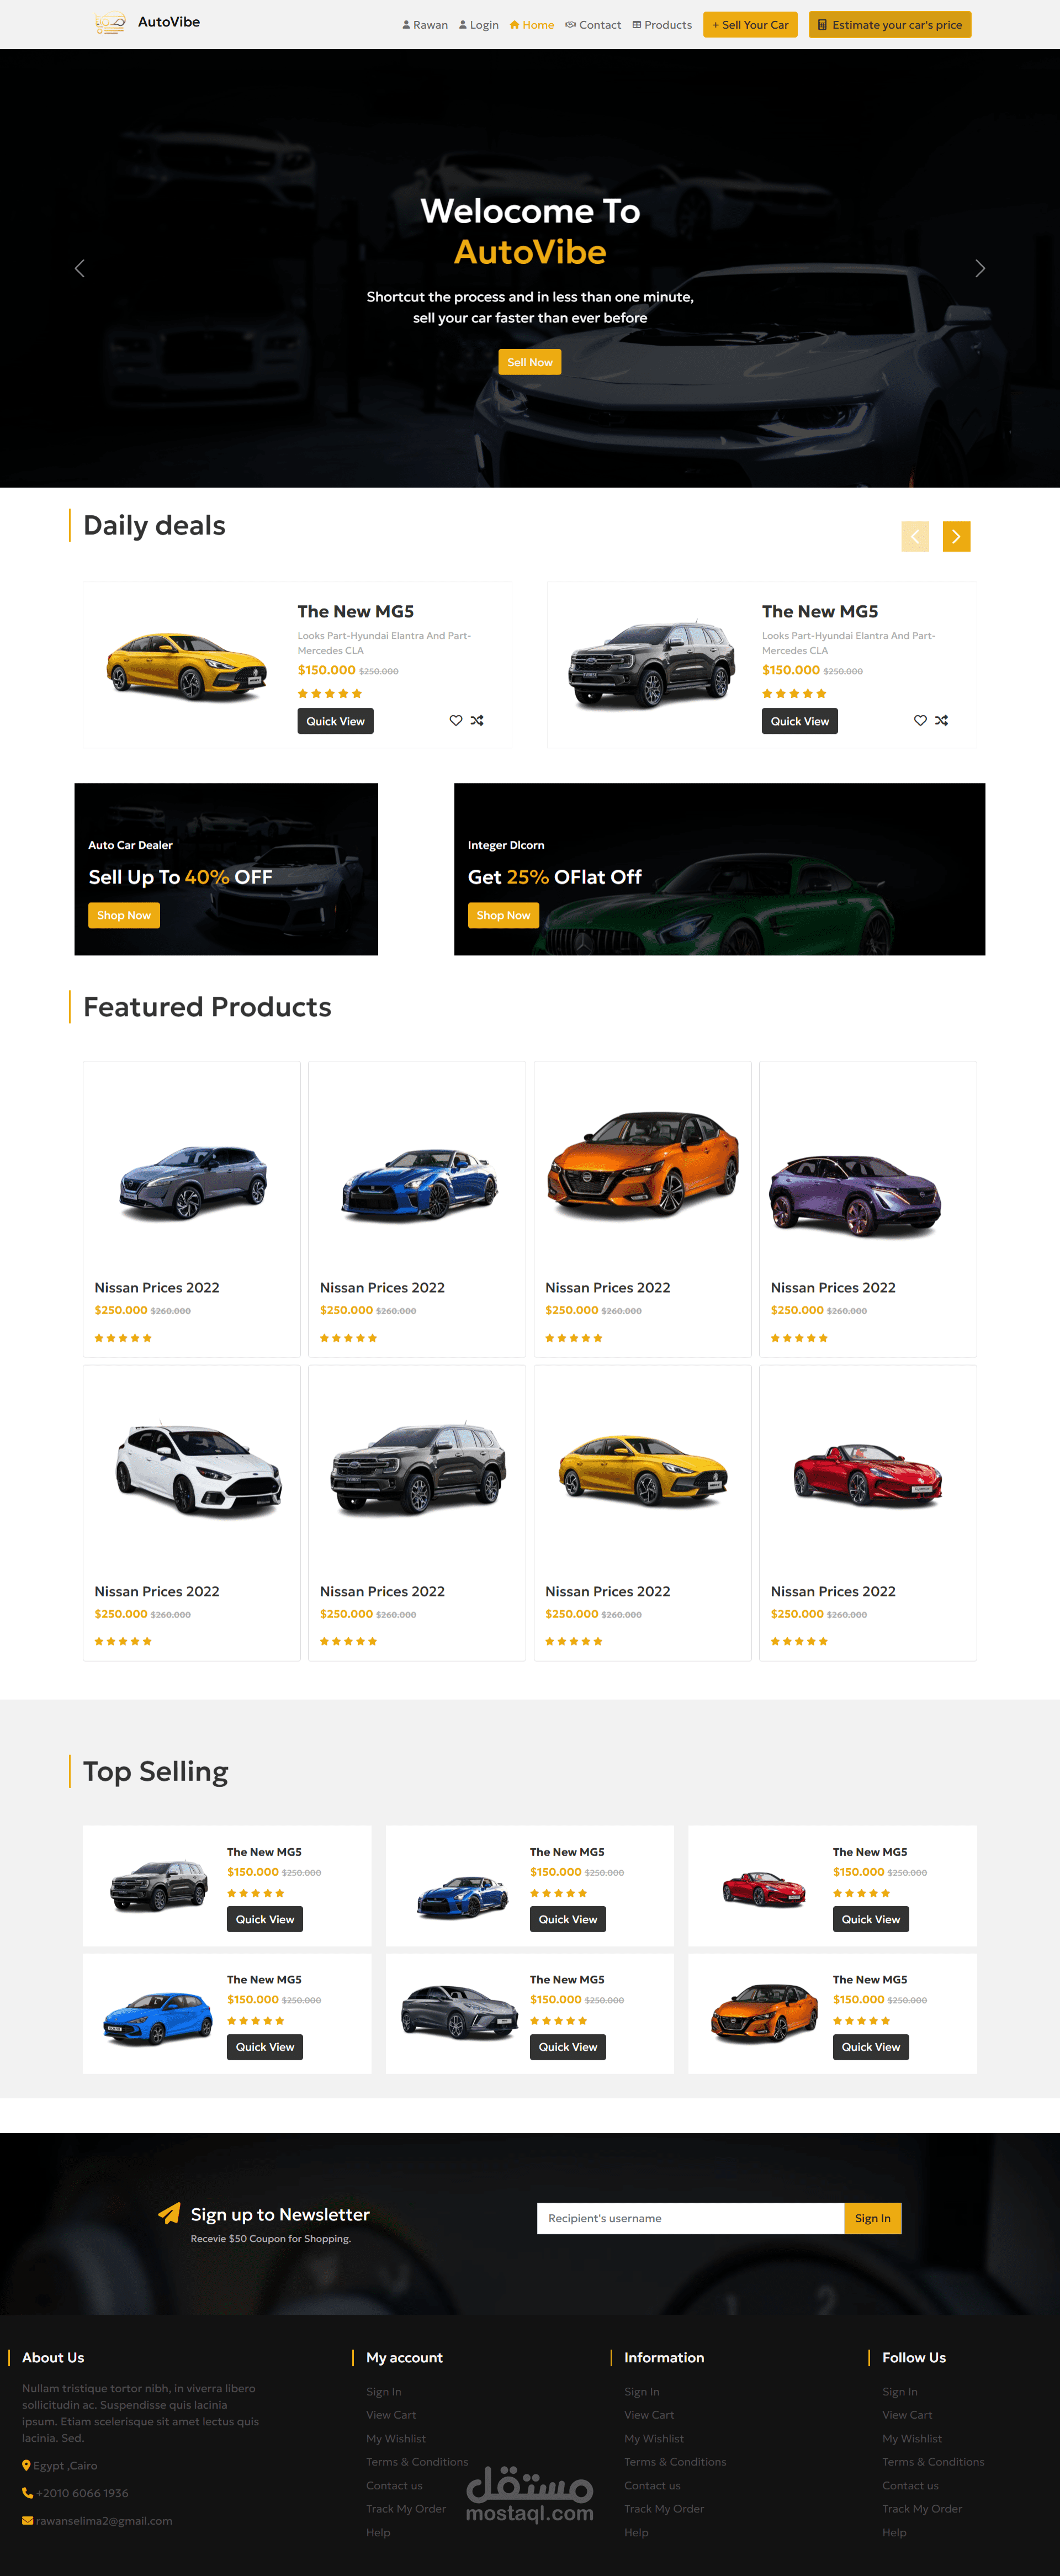Click compare shuffle icon on gray SUV deal
Viewport: 1060px width, 2576px height.
coord(941,720)
